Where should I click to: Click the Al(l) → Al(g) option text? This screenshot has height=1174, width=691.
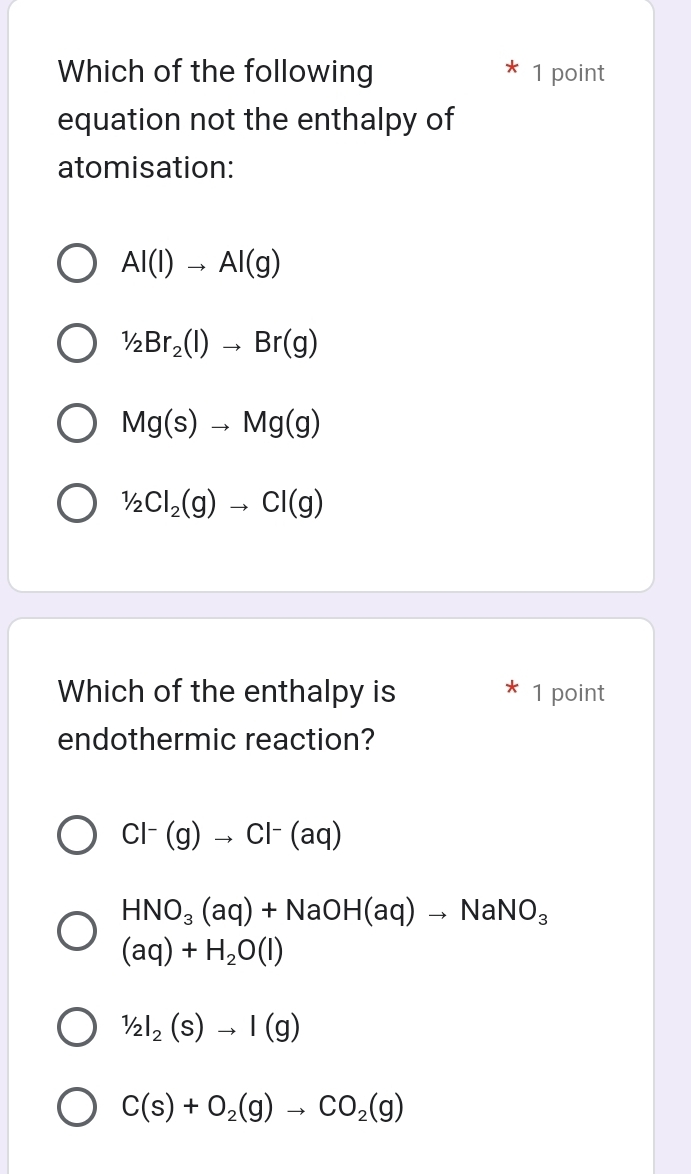200,263
